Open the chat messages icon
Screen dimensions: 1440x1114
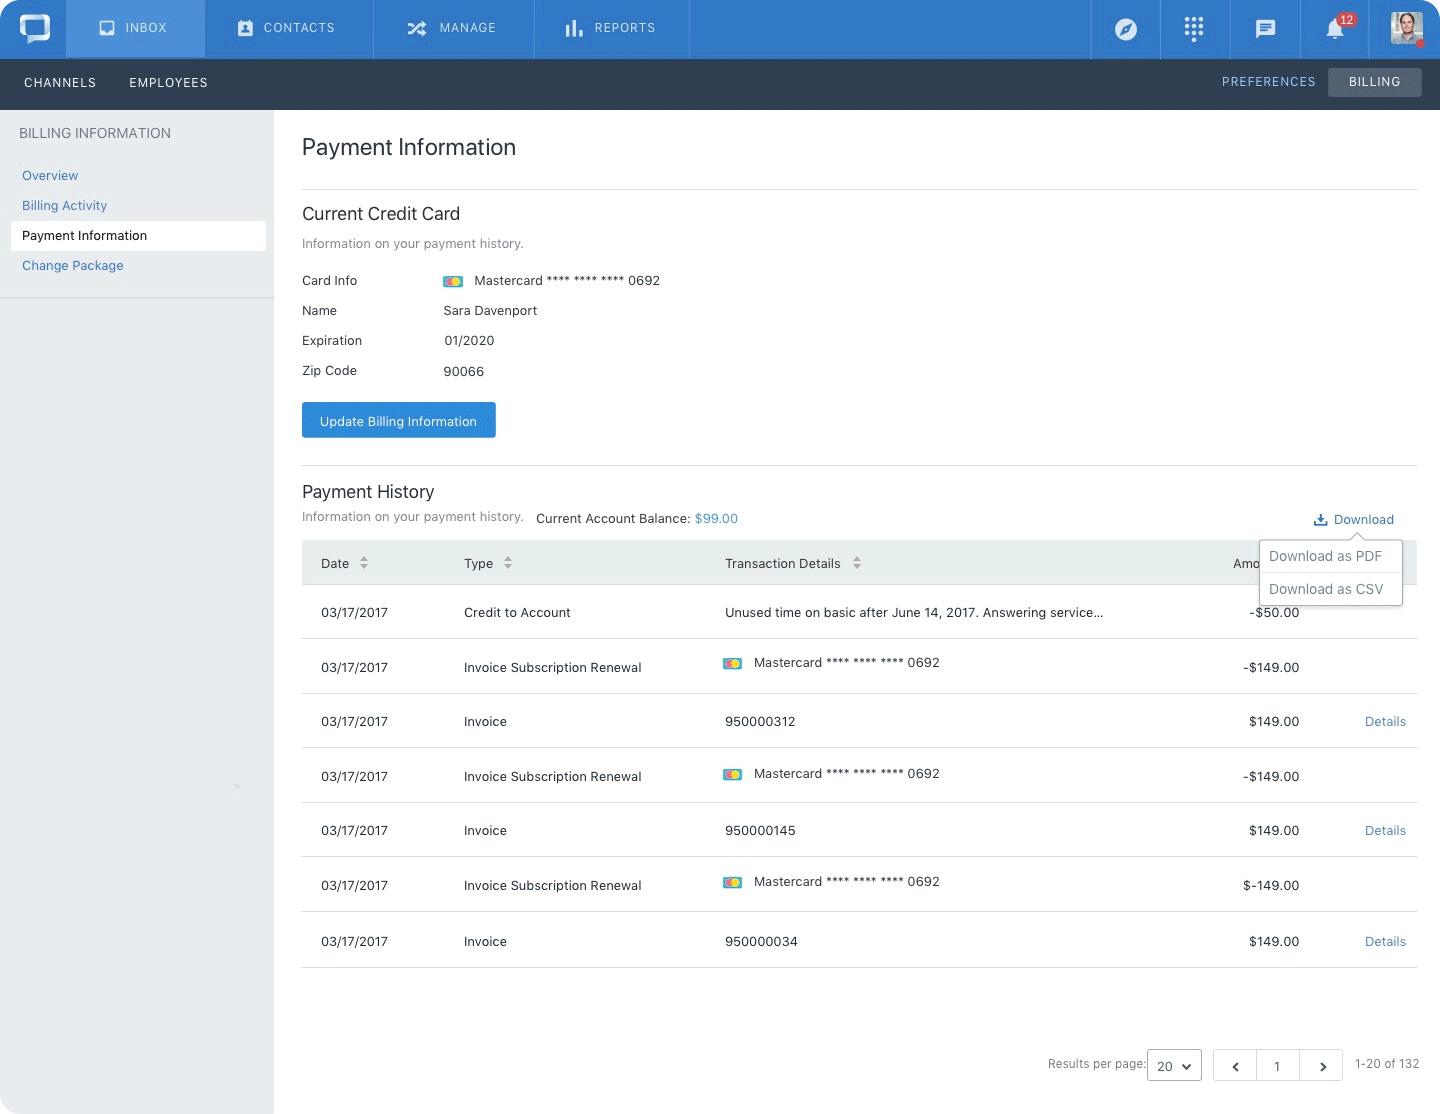pyautogui.click(x=1265, y=29)
